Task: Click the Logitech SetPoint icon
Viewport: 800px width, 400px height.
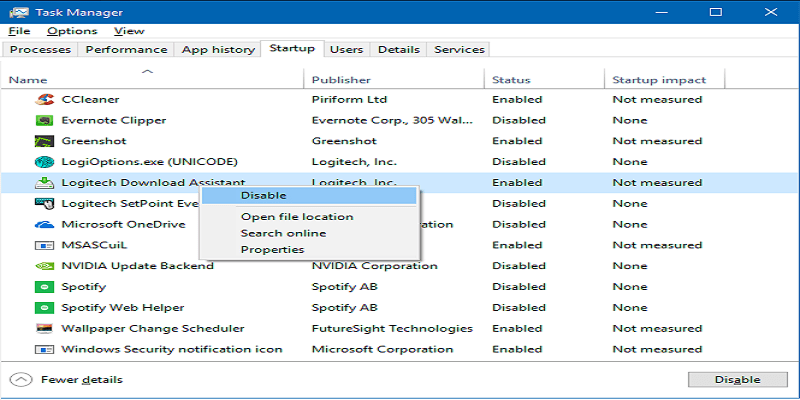Action: (x=44, y=204)
